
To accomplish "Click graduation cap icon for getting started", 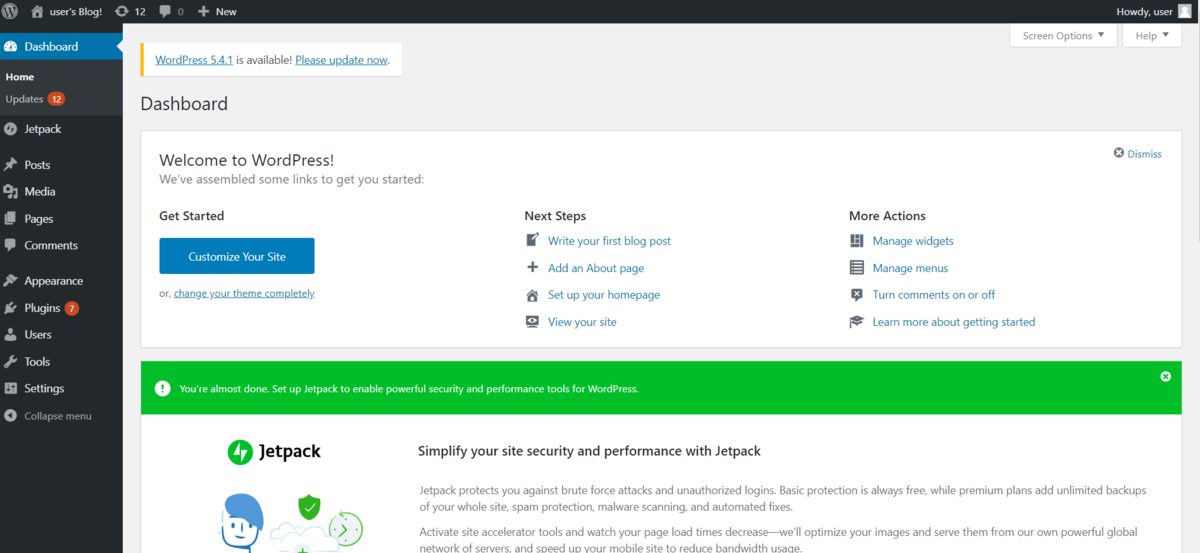I will (x=857, y=322).
